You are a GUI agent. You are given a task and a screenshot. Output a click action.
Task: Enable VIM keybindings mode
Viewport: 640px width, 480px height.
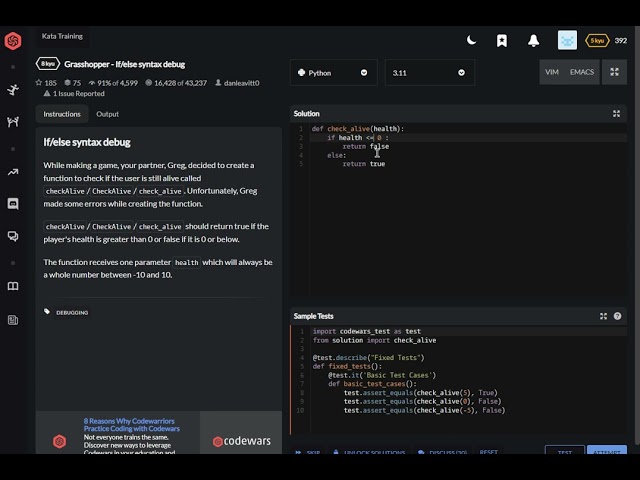point(551,72)
